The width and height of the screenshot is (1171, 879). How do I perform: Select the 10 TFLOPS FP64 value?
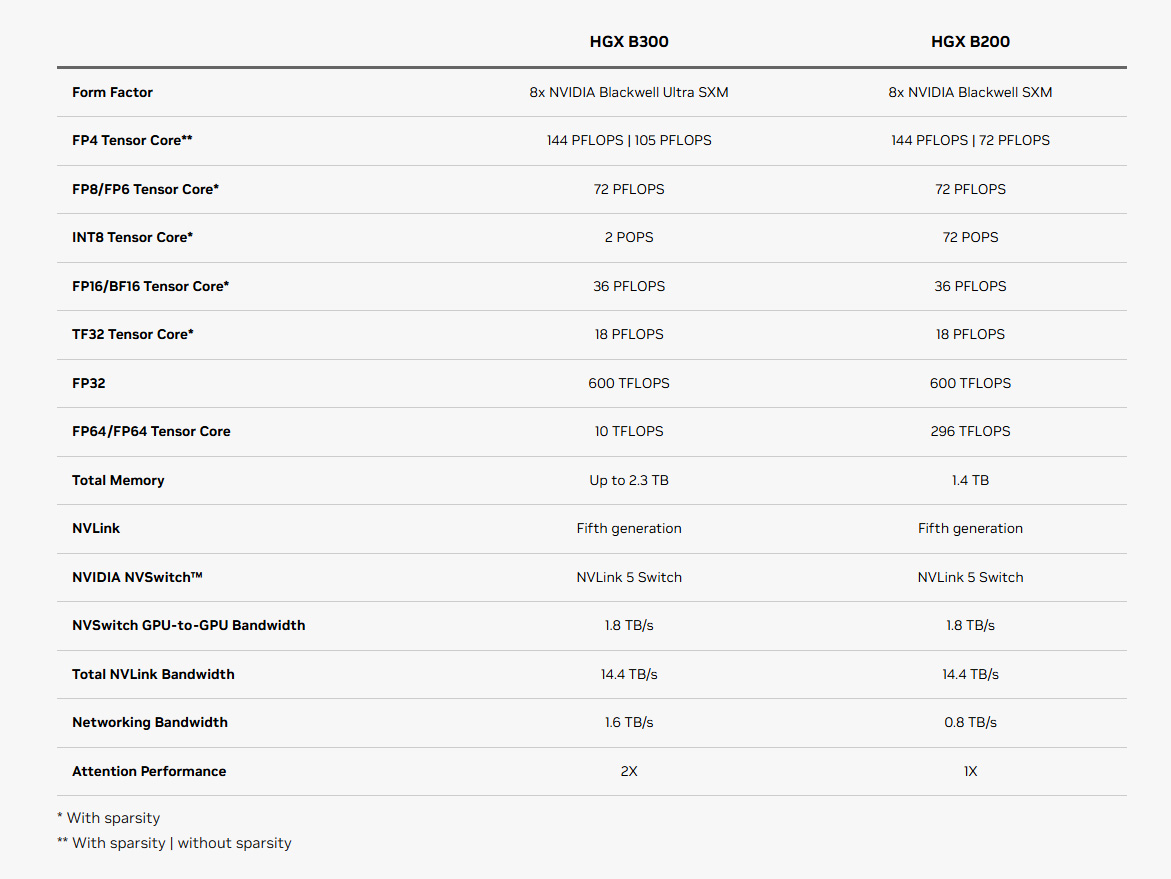coord(629,432)
